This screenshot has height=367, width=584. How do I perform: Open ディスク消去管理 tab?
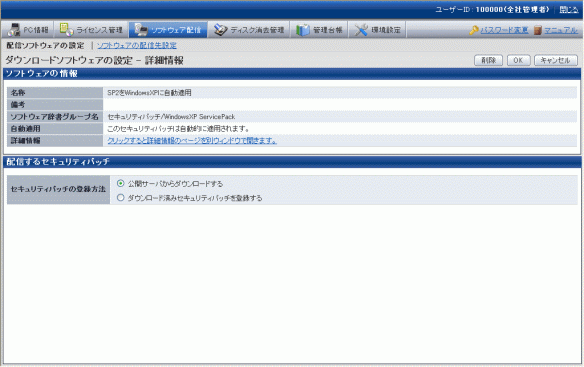tap(249, 30)
